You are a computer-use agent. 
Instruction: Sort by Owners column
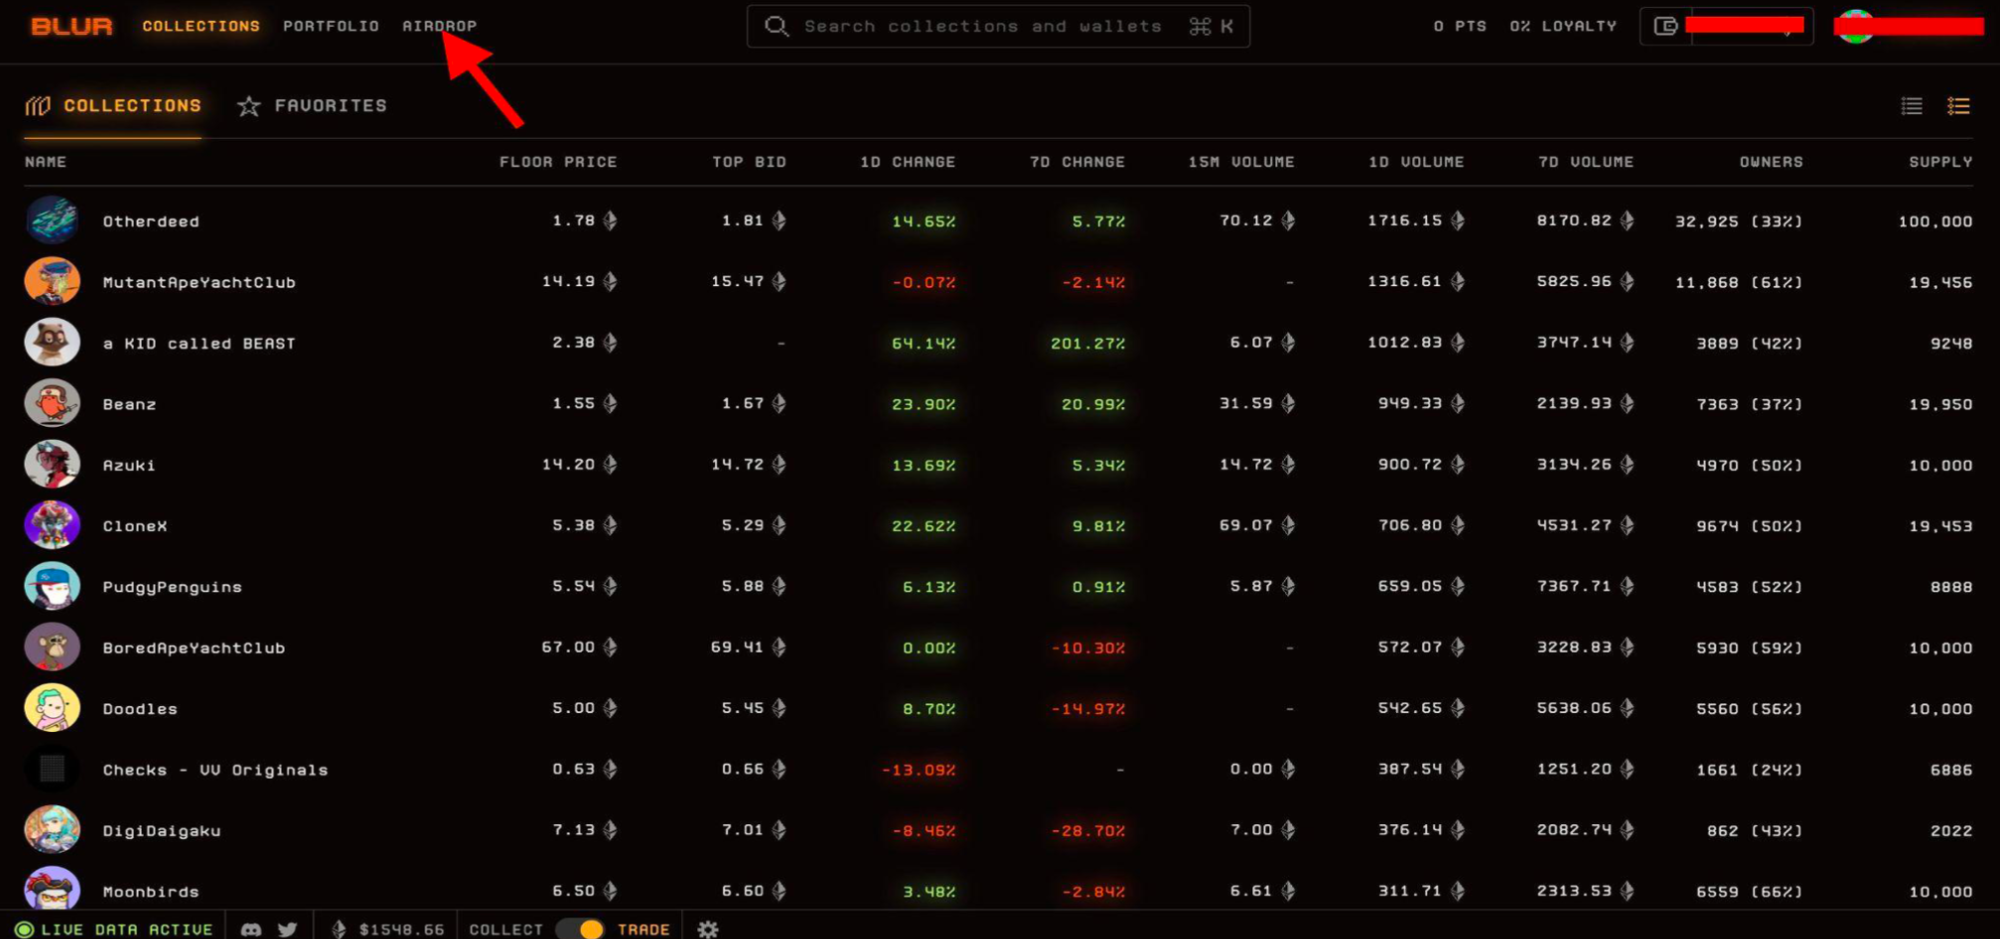(x=1771, y=162)
